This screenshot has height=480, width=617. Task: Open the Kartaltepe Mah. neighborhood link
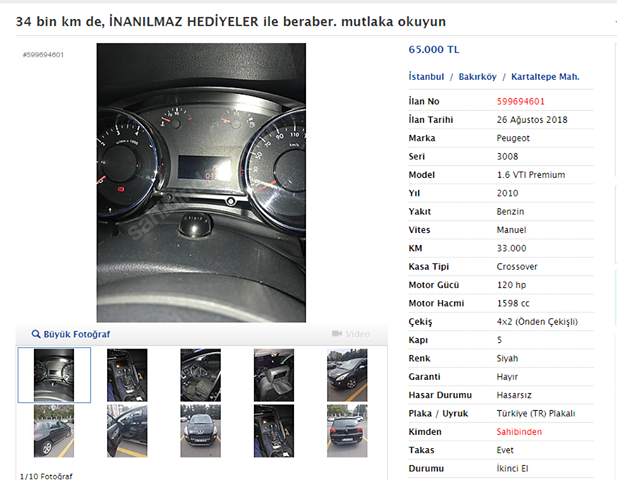(x=545, y=76)
